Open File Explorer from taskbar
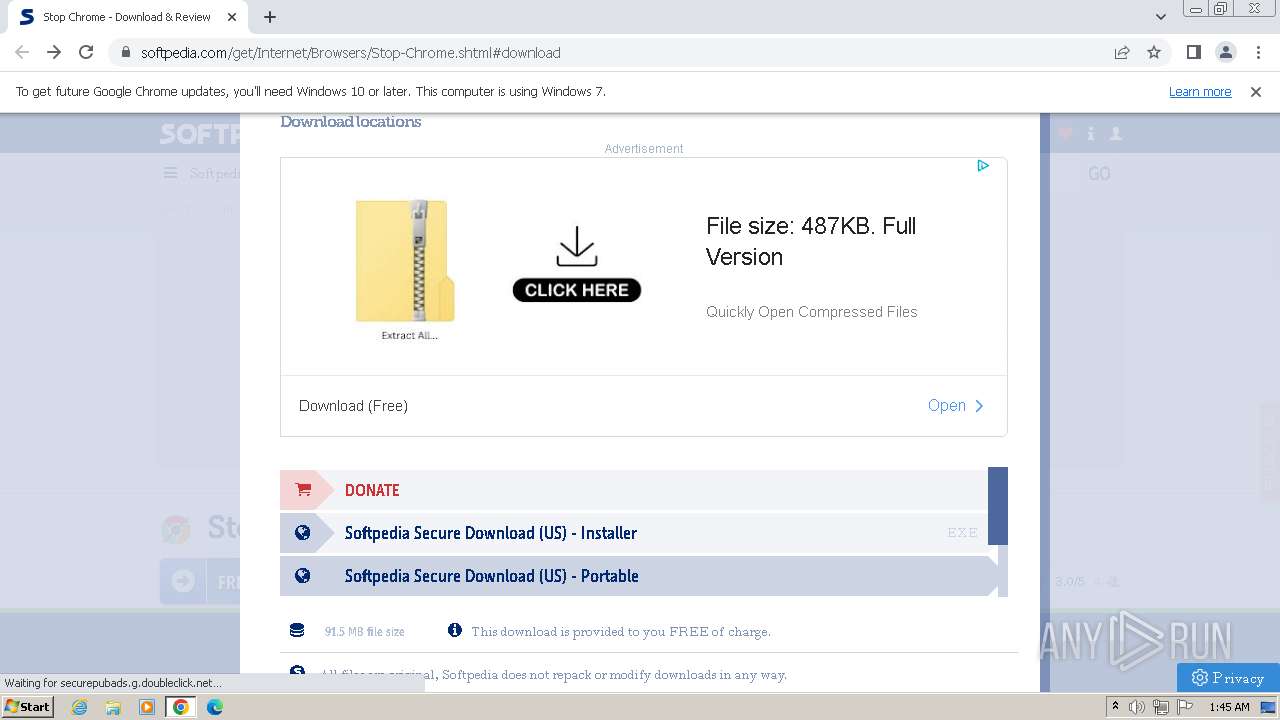This screenshot has height=720, width=1280. [113, 707]
